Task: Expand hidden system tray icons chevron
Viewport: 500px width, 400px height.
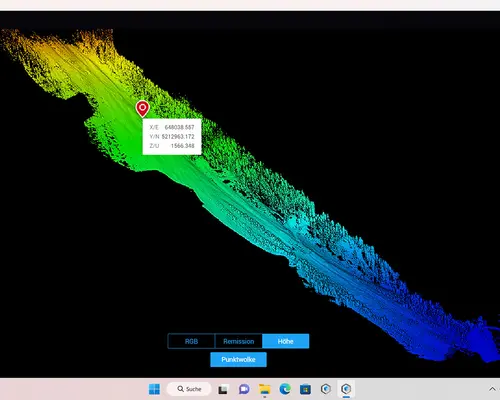Action: click(492, 389)
